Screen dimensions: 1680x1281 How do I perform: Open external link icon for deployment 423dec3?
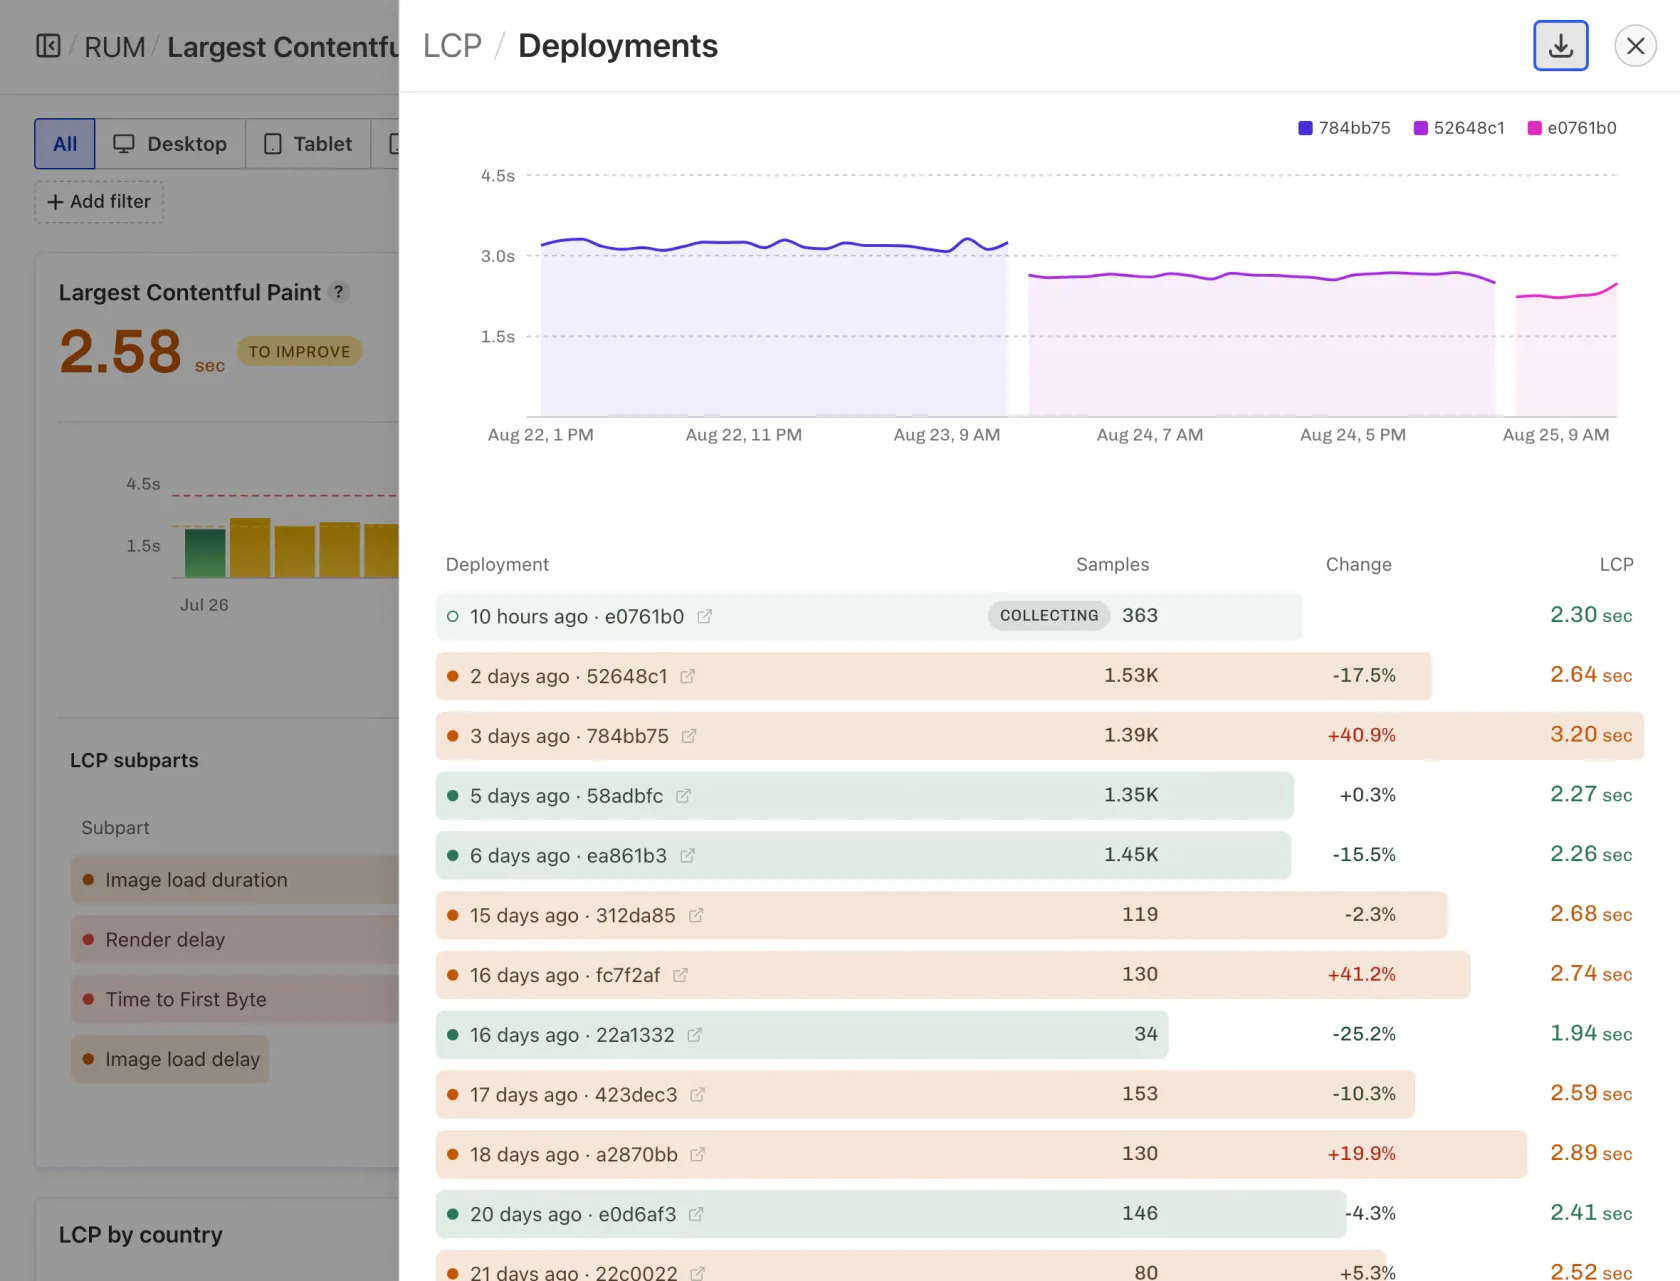697,1095
